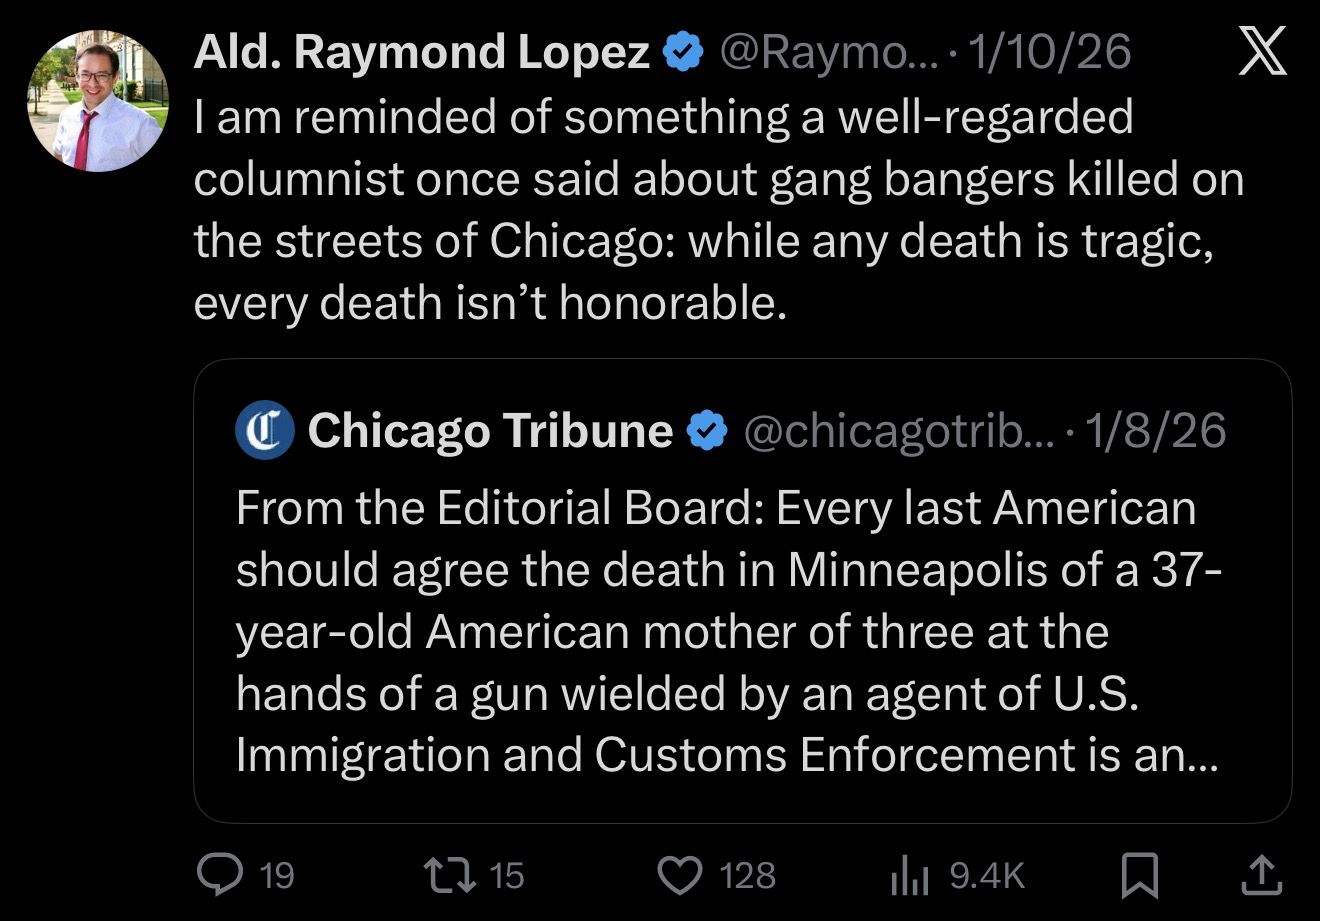Bookmark this post
The width and height of the screenshot is (1320, 921).
1140,876
